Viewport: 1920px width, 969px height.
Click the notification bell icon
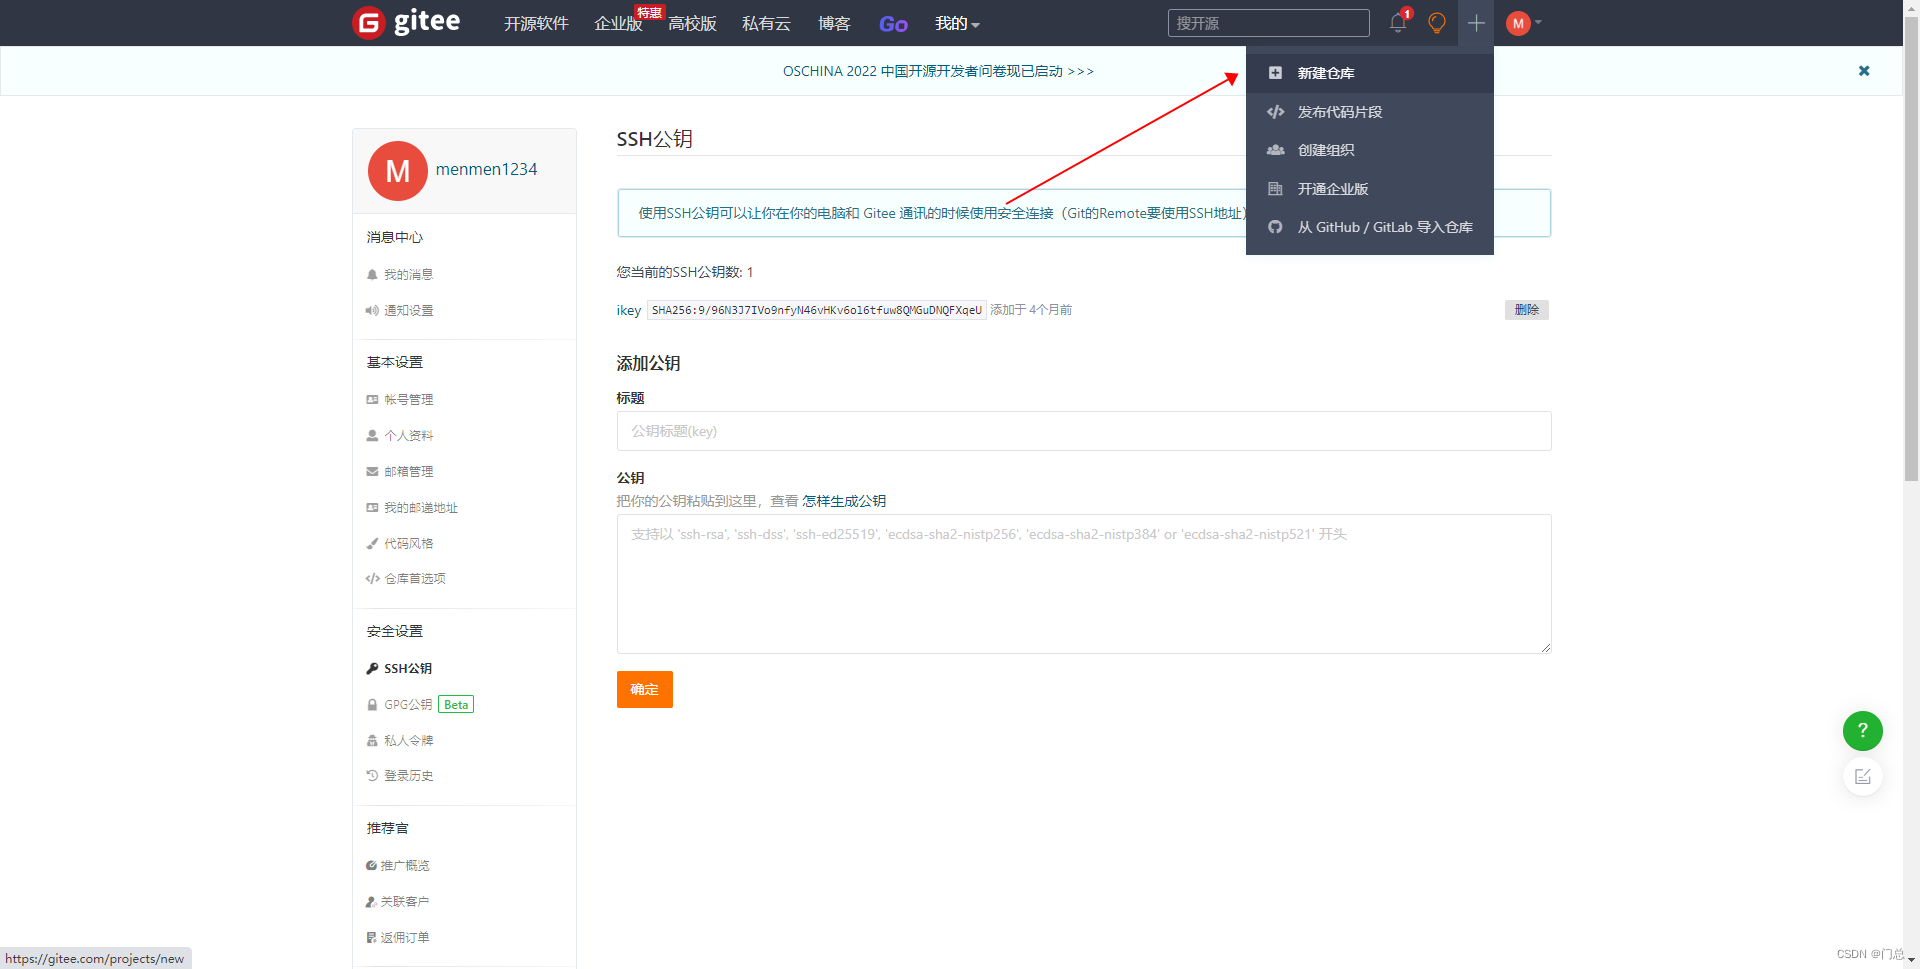tap(1397, 22)
